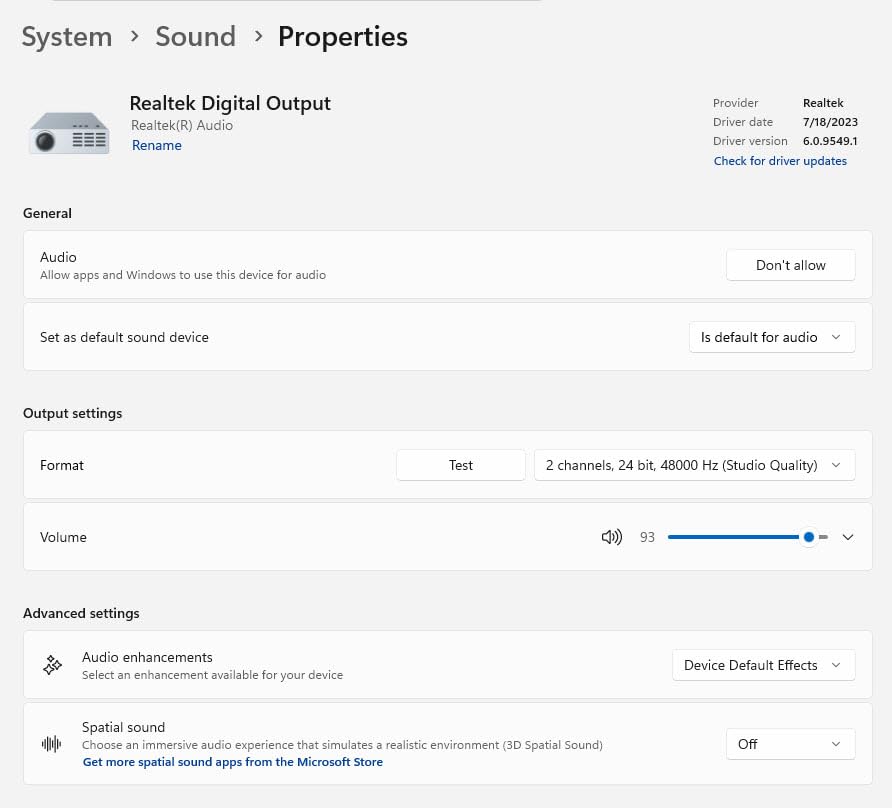The height and width of the screenshot is (808, 892).
Task: Click the General section heading
Action: pos(47,213)
